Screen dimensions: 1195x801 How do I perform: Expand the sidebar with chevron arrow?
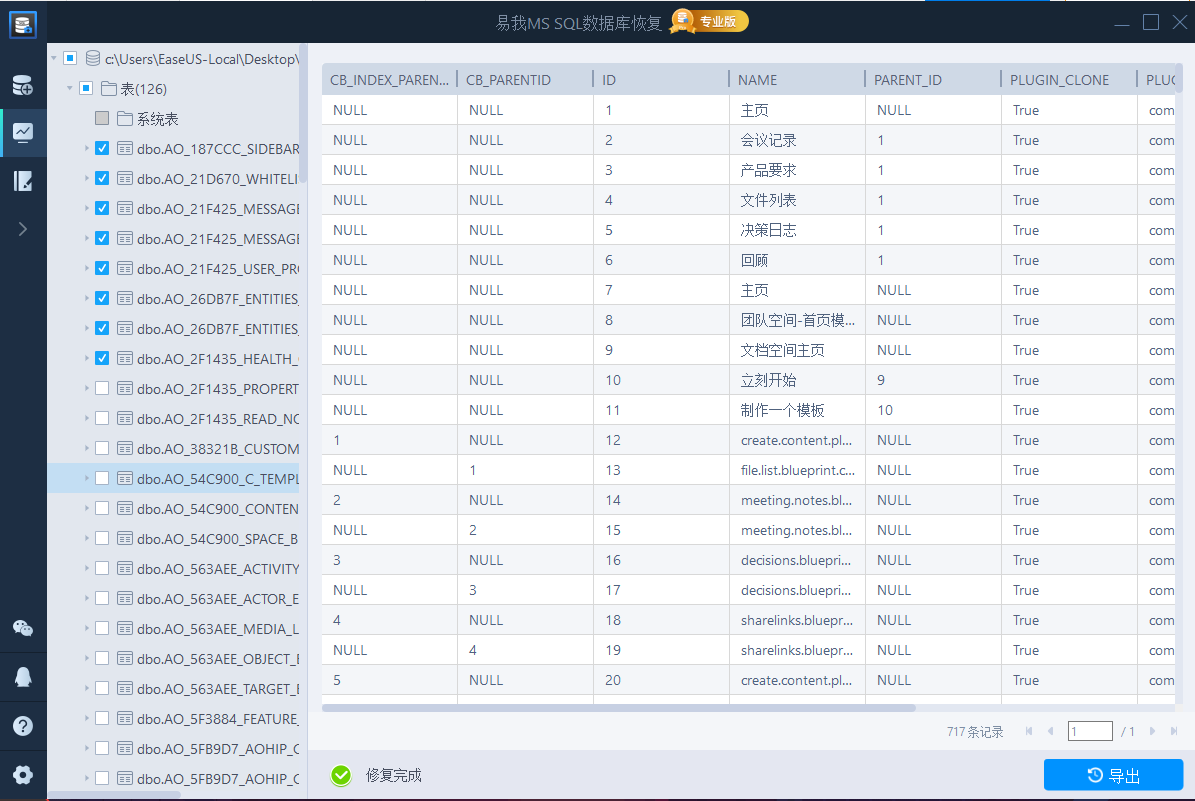22,229
